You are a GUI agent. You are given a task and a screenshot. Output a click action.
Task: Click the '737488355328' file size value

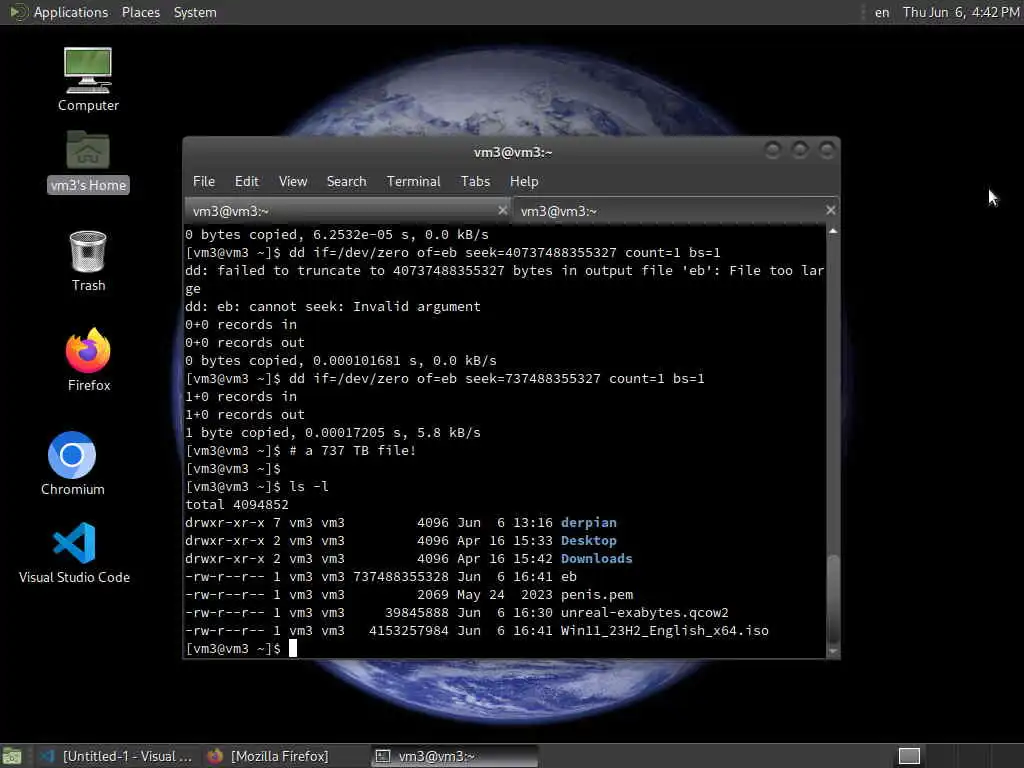click(401, 577)
